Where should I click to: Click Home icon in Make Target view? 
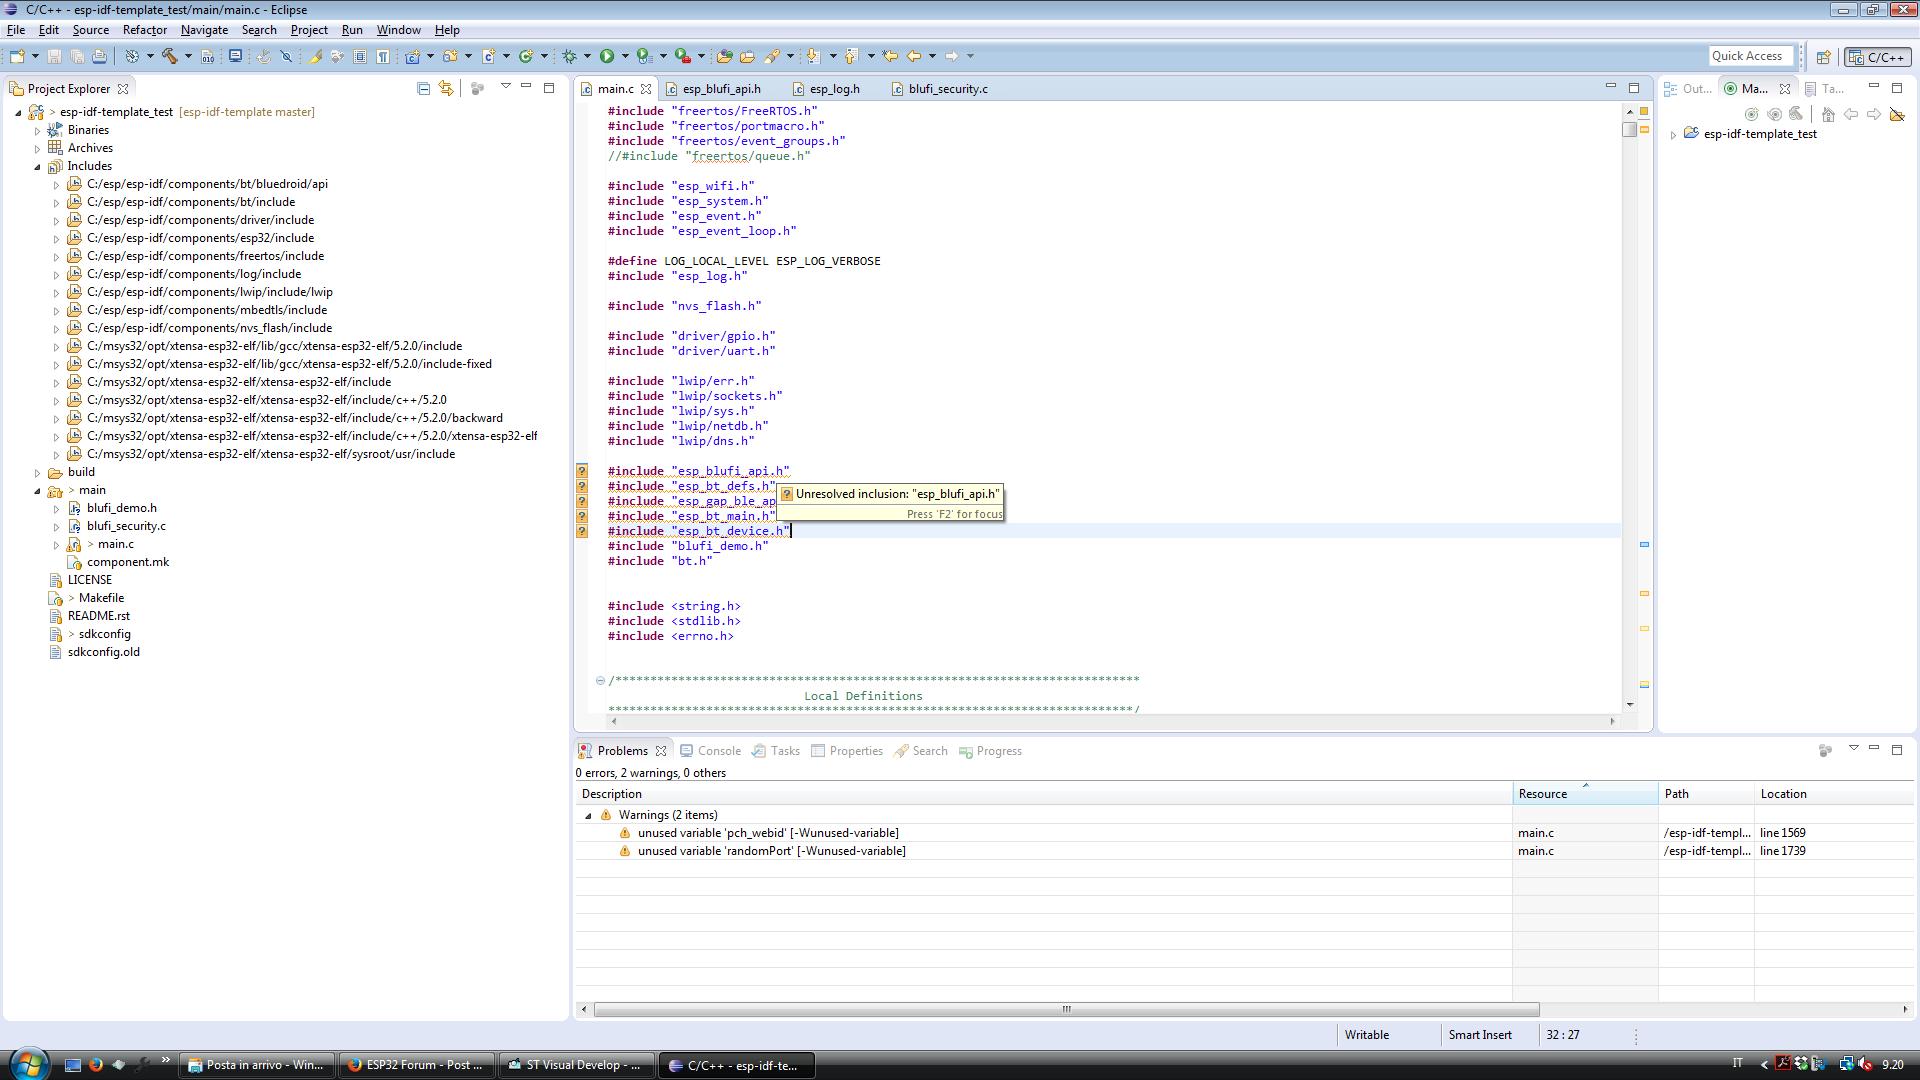tap(1828, 114)
